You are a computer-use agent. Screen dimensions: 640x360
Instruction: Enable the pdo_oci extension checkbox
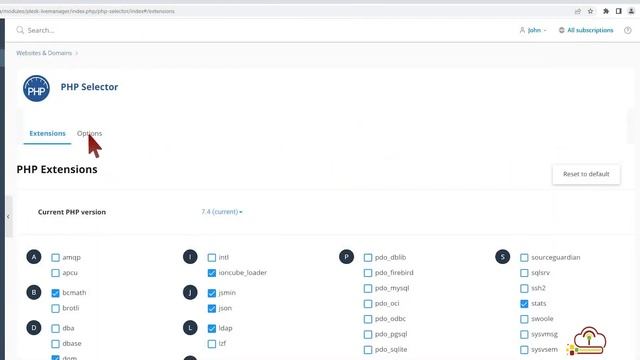click(368, 304)
